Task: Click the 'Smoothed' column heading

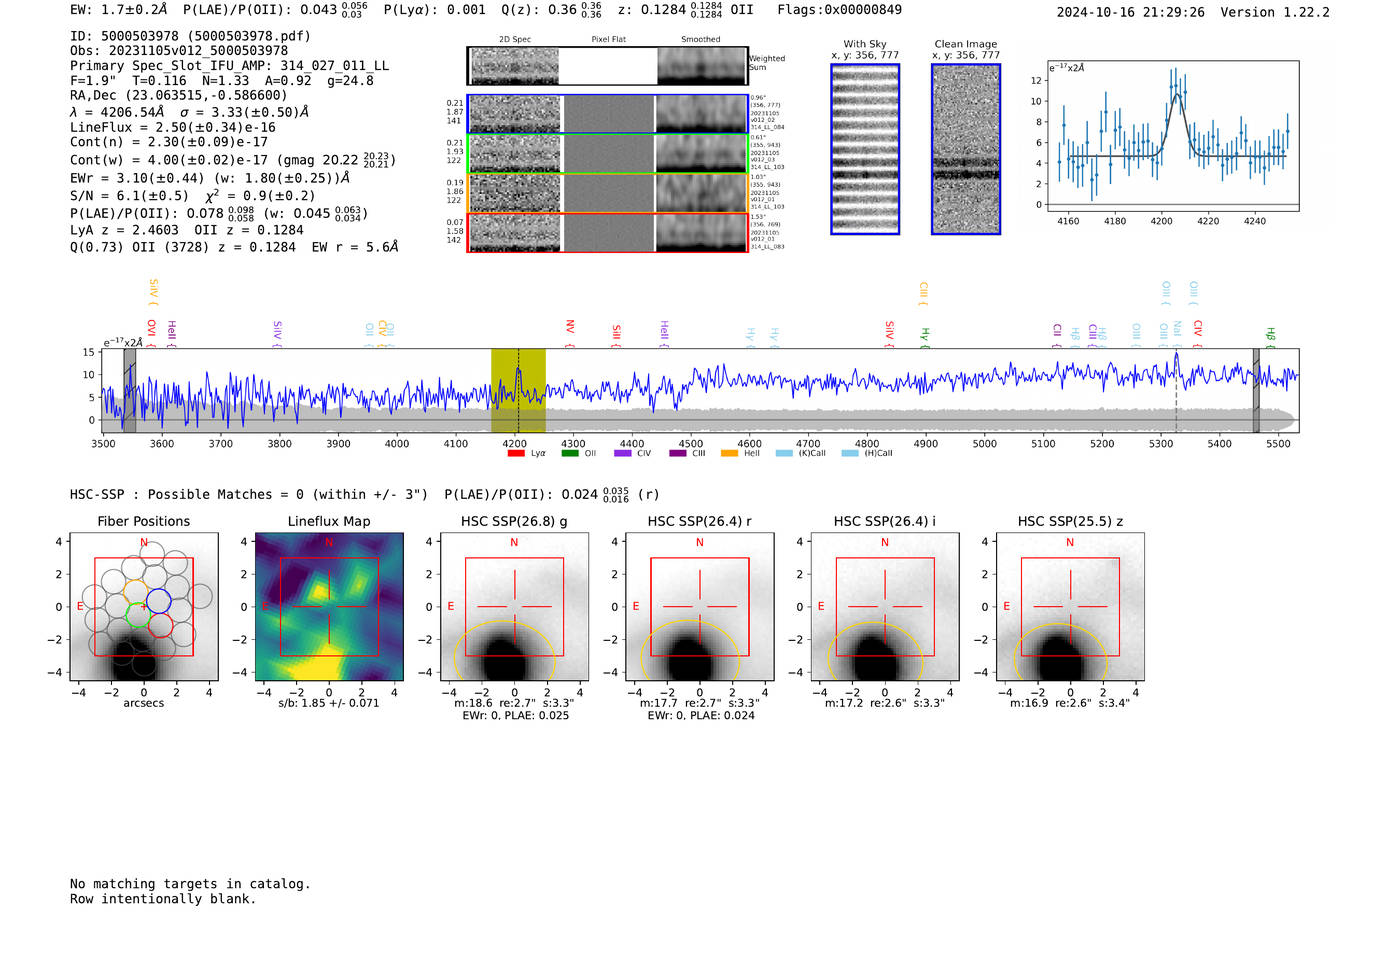Action: pyautogui.click(x=701, y=39)
